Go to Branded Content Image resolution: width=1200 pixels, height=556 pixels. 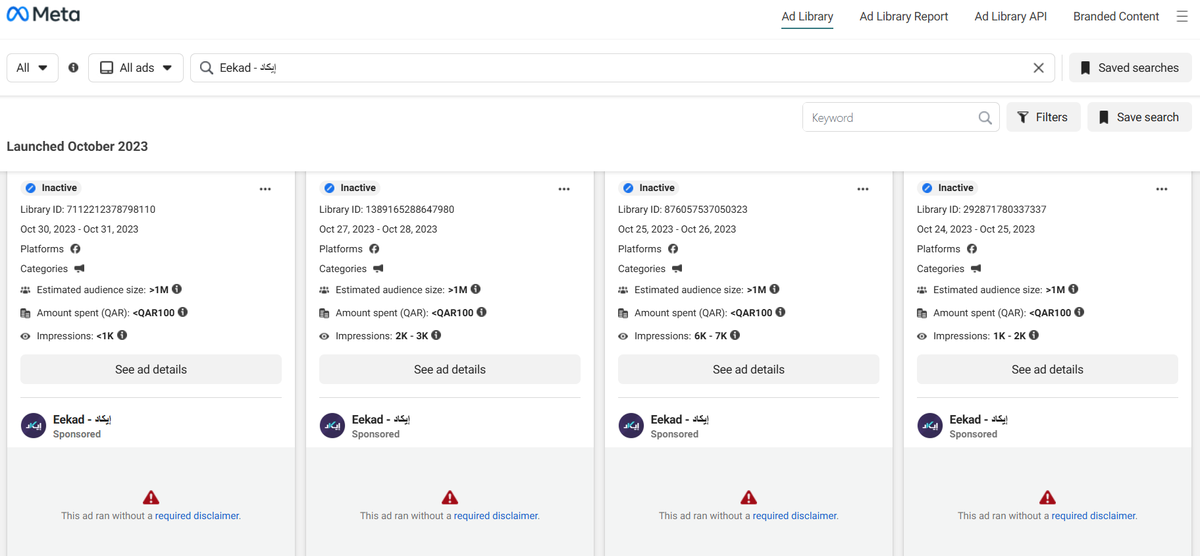click(x=1116, y=16)
